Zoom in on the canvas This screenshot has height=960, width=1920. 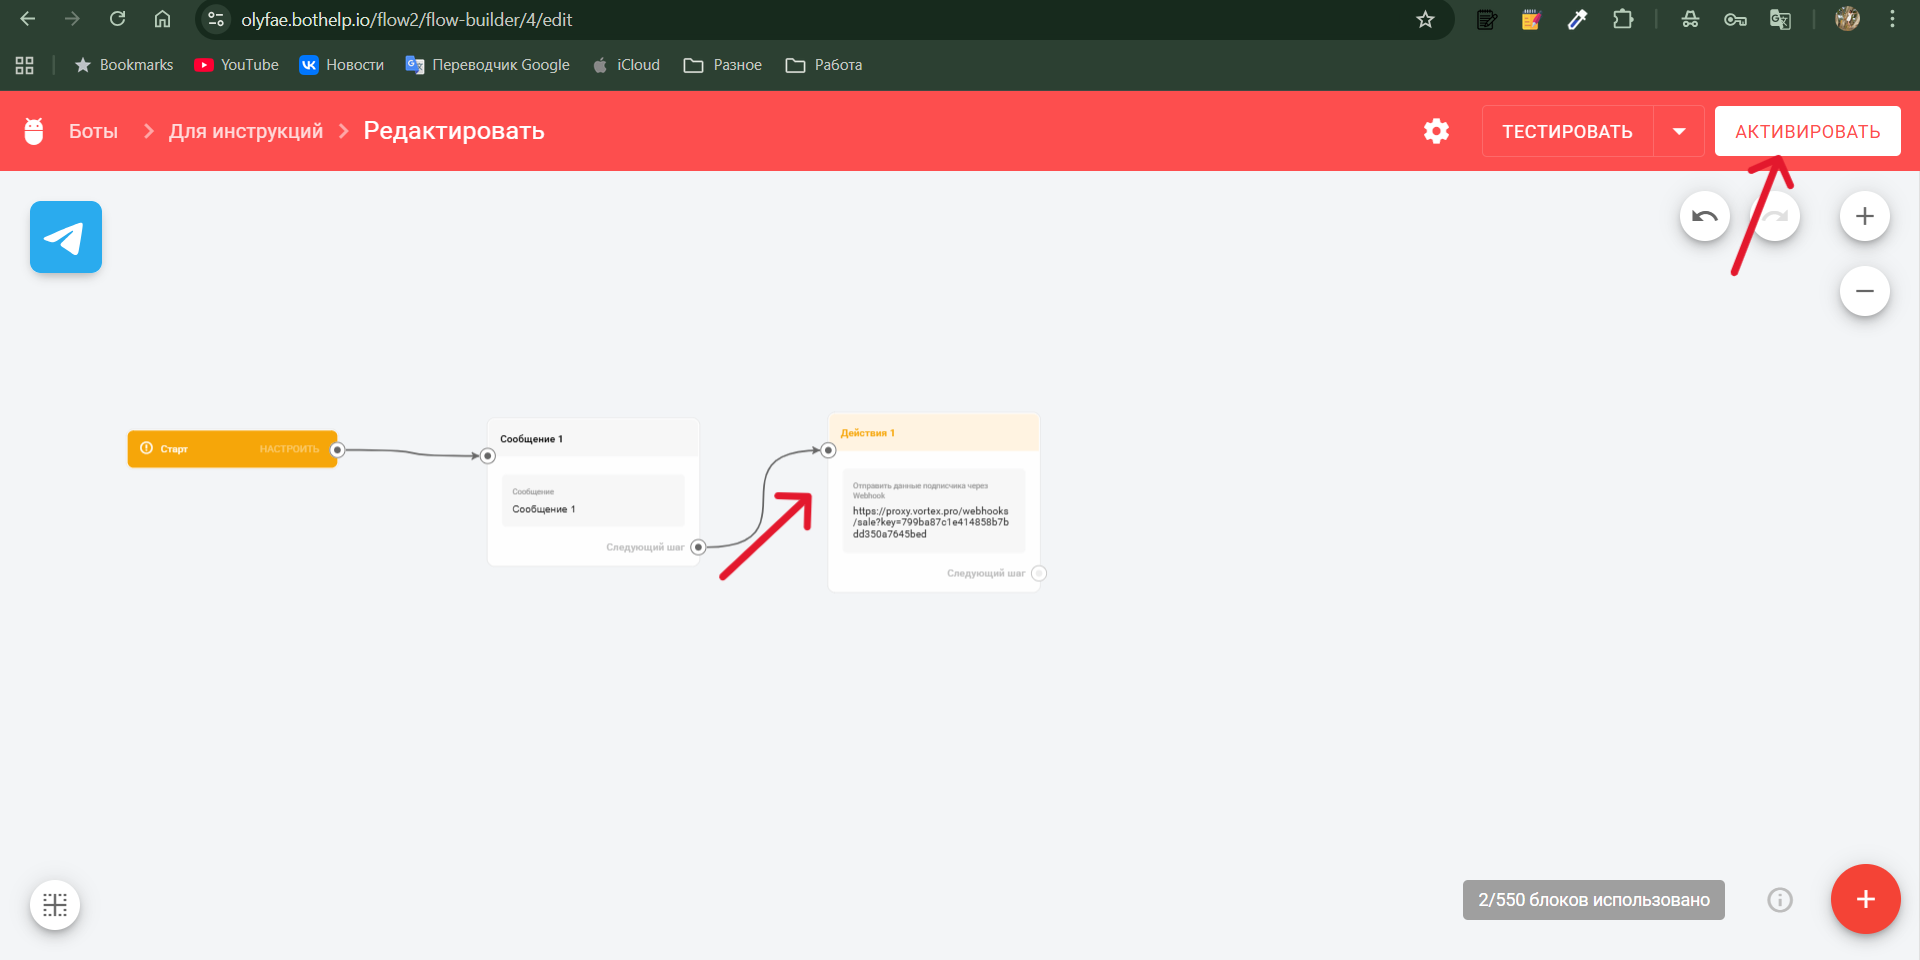point(1864,216)
